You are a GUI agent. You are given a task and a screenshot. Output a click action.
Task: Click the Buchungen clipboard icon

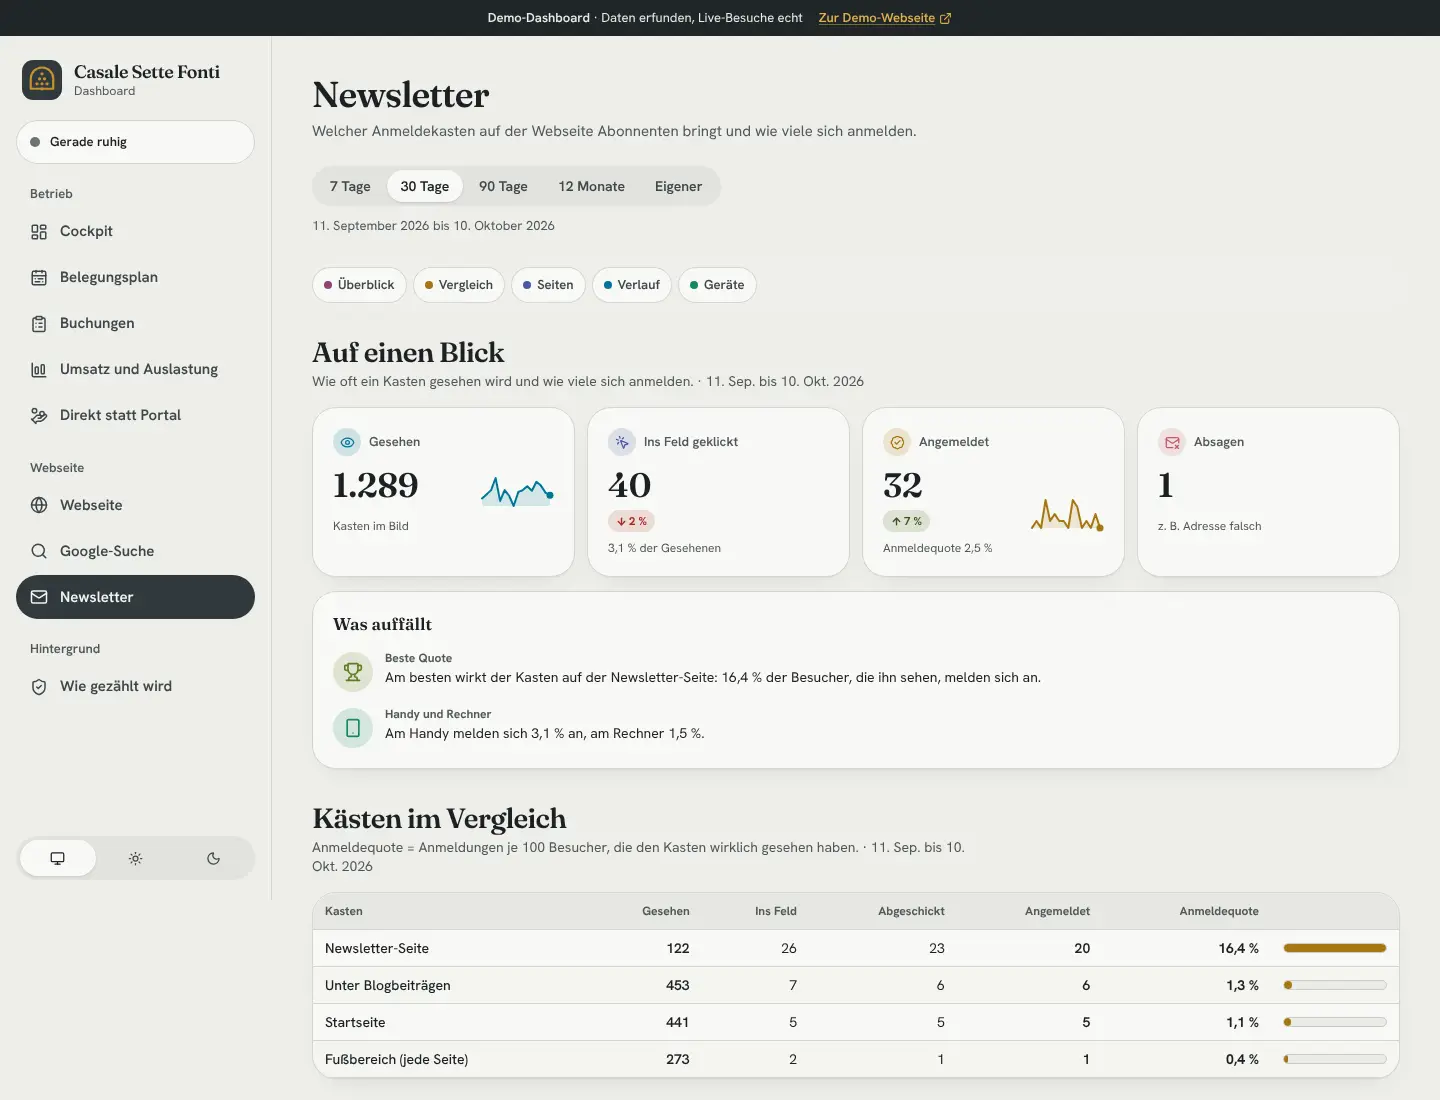tap(39, 324)
